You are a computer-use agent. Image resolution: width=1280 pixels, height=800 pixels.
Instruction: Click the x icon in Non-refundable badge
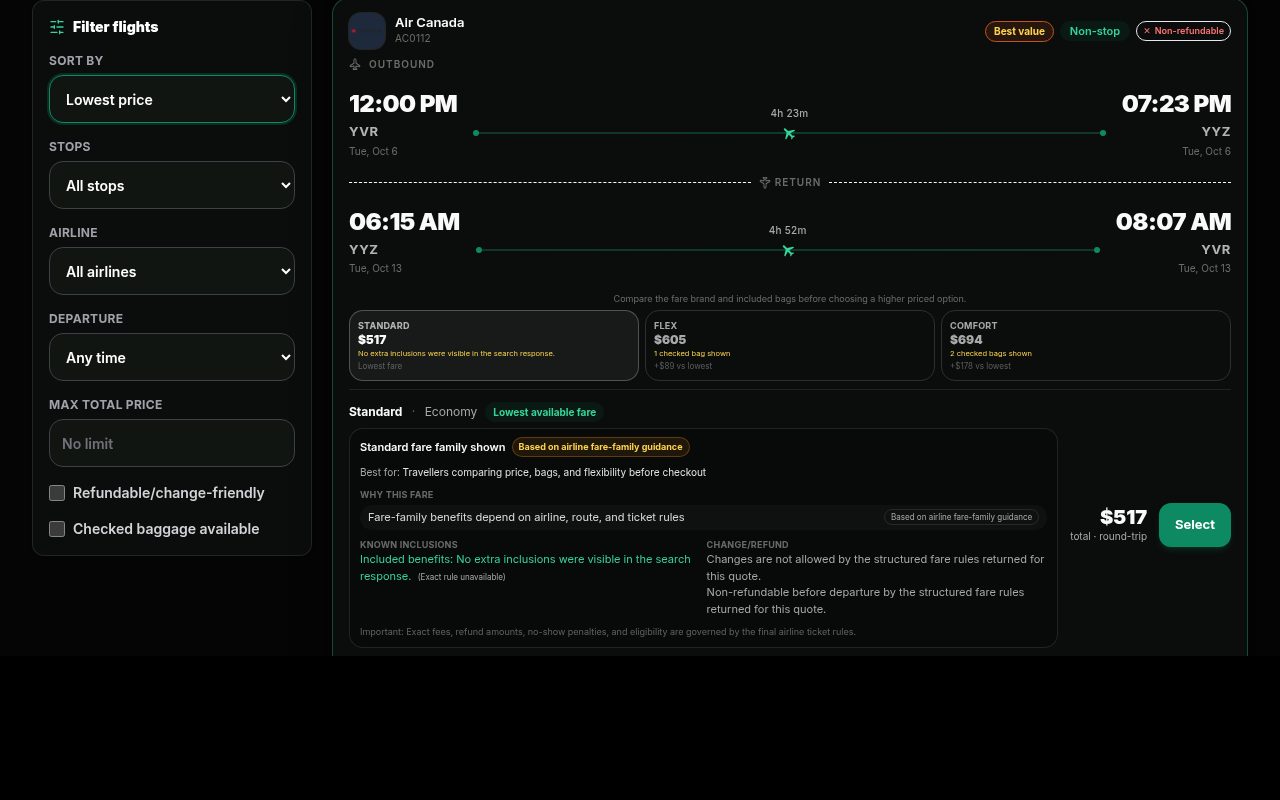[1147, 31]
